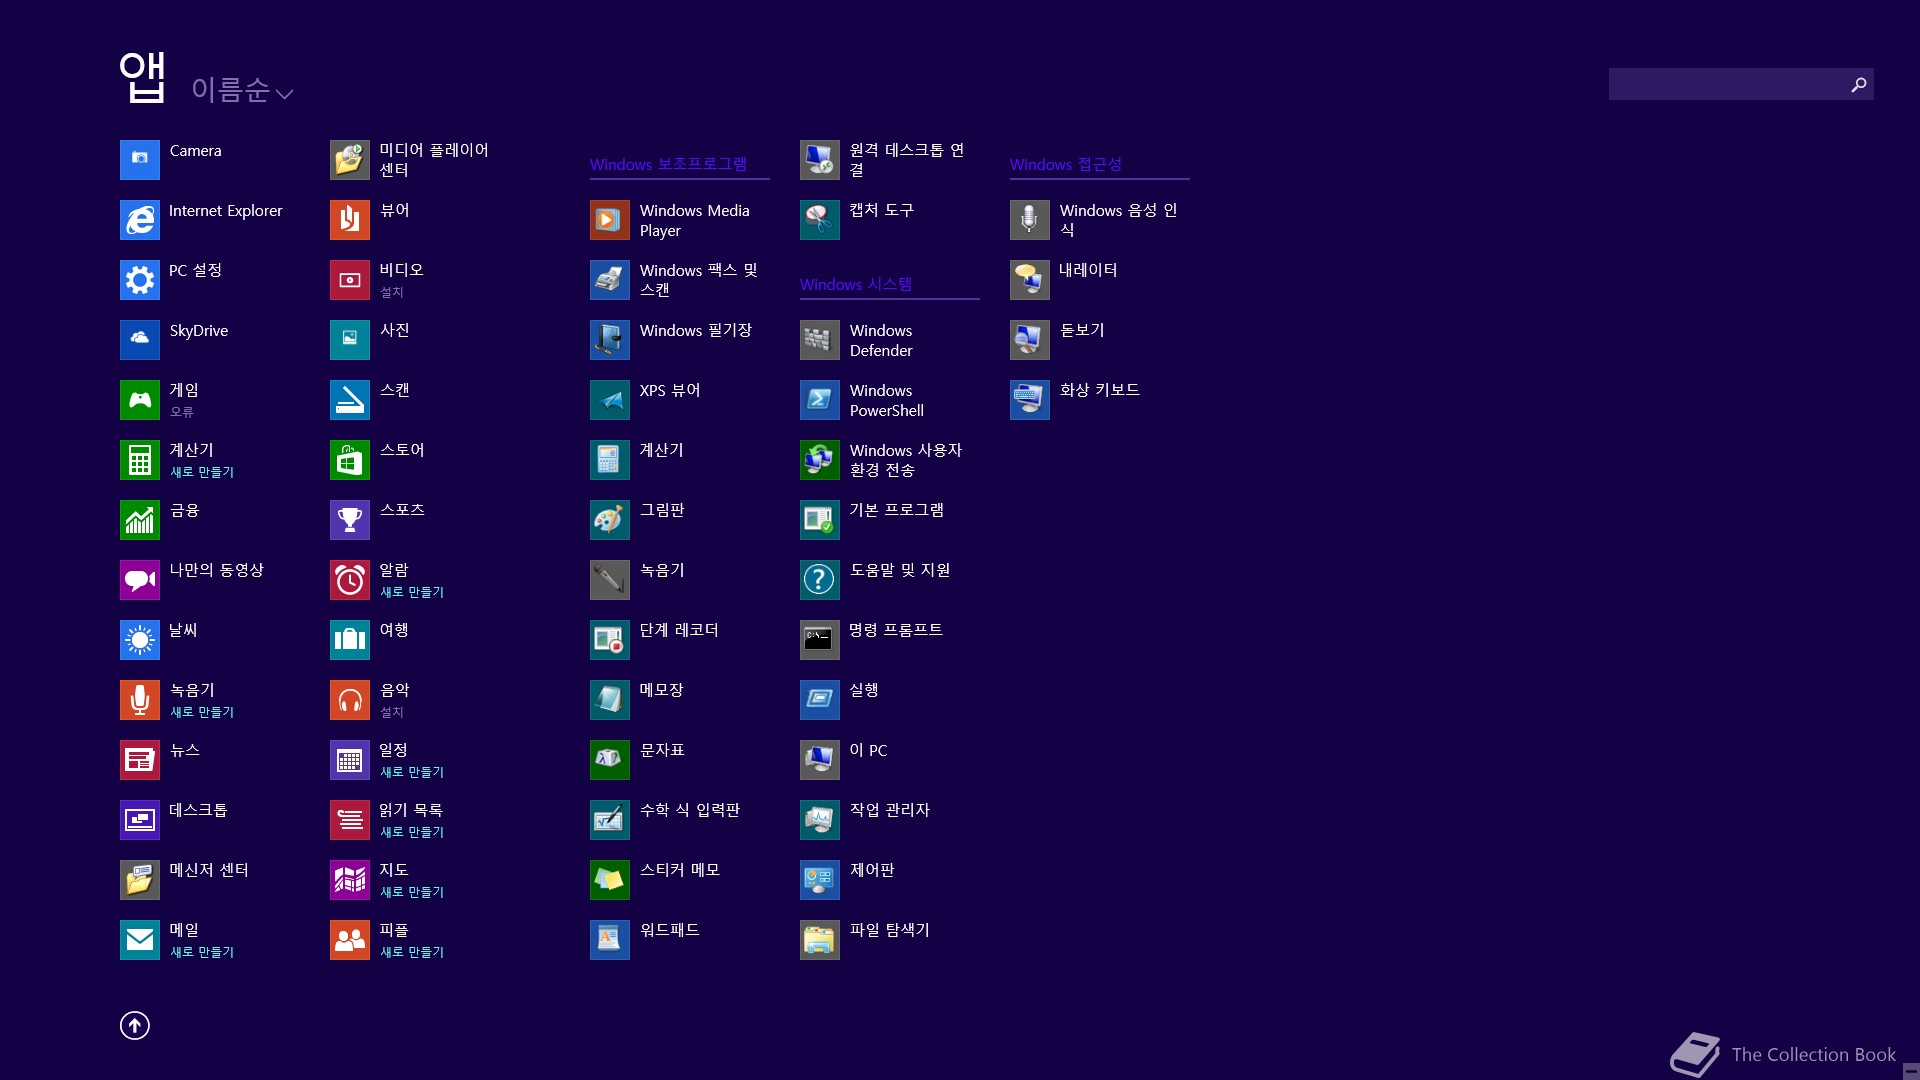
Task: Select the Windows 시스템 group header
Action: tap(856, 284)
